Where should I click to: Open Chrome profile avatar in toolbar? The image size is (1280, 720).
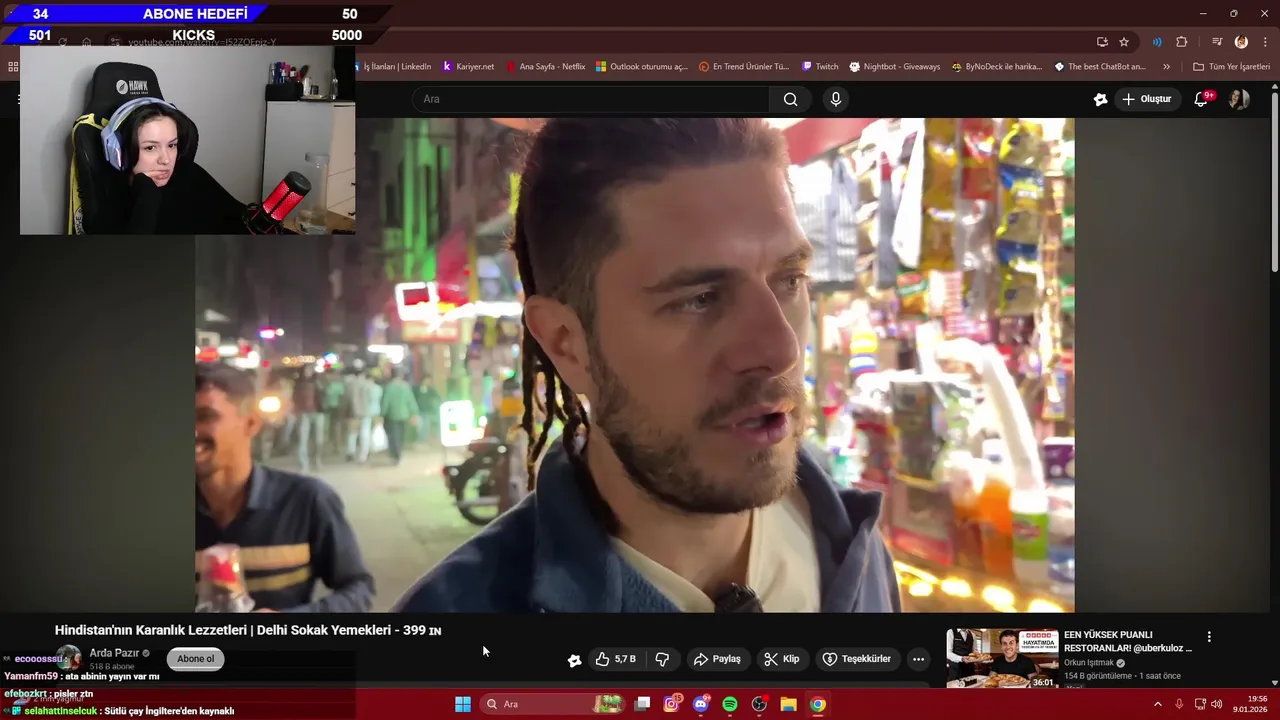click(x=1241, y=42)
